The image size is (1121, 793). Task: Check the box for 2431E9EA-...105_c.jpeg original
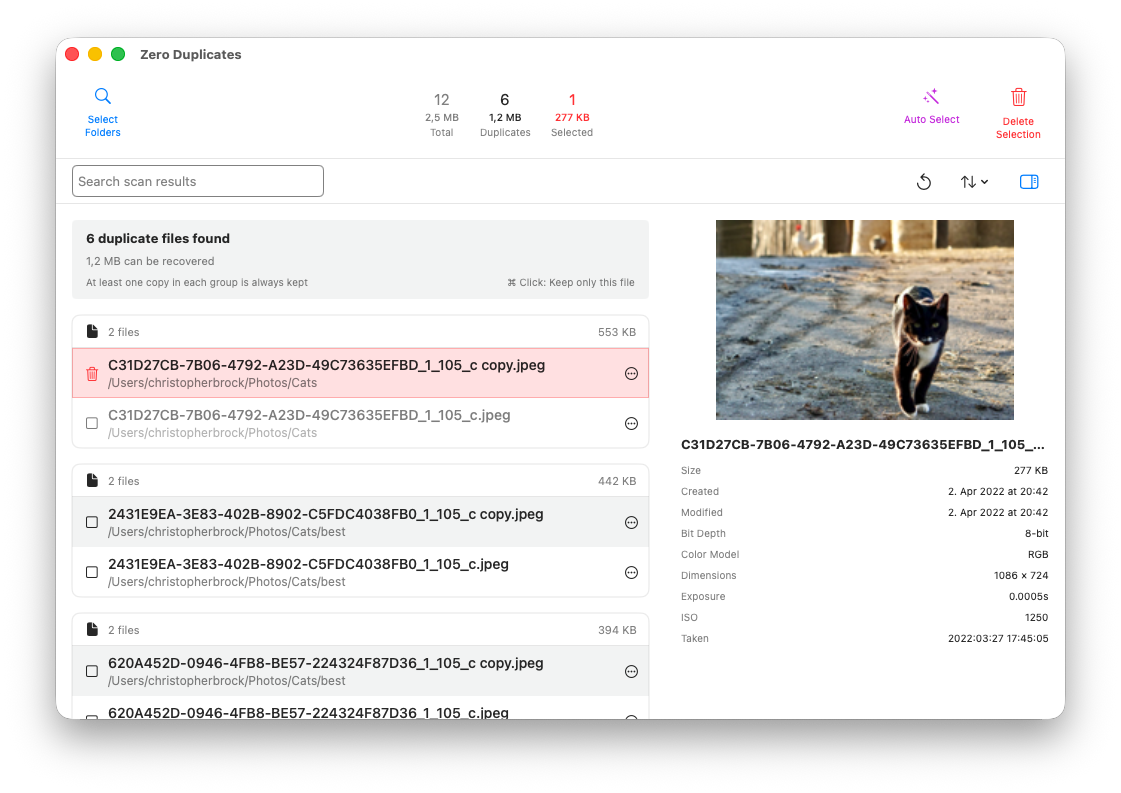point(92,573)
